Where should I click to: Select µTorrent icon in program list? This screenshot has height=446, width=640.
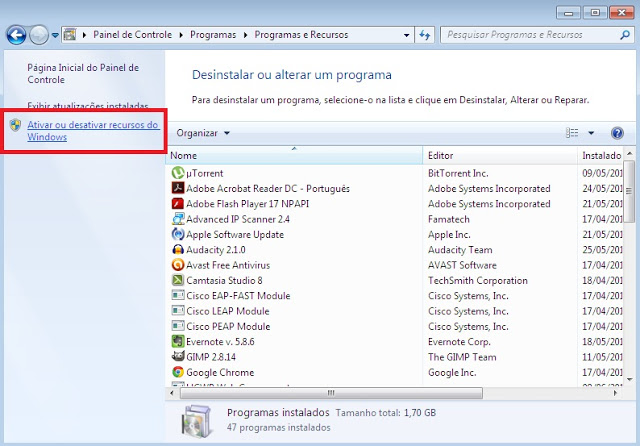(178, 173)
